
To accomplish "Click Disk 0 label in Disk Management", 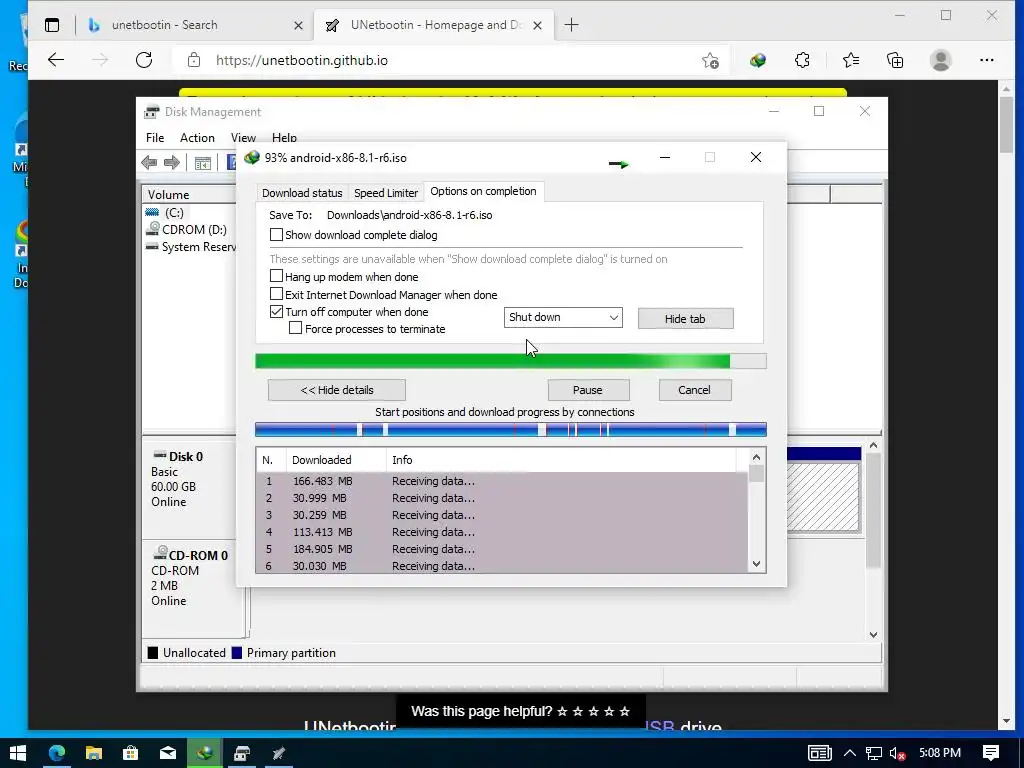I will click(x=185, y=456).
